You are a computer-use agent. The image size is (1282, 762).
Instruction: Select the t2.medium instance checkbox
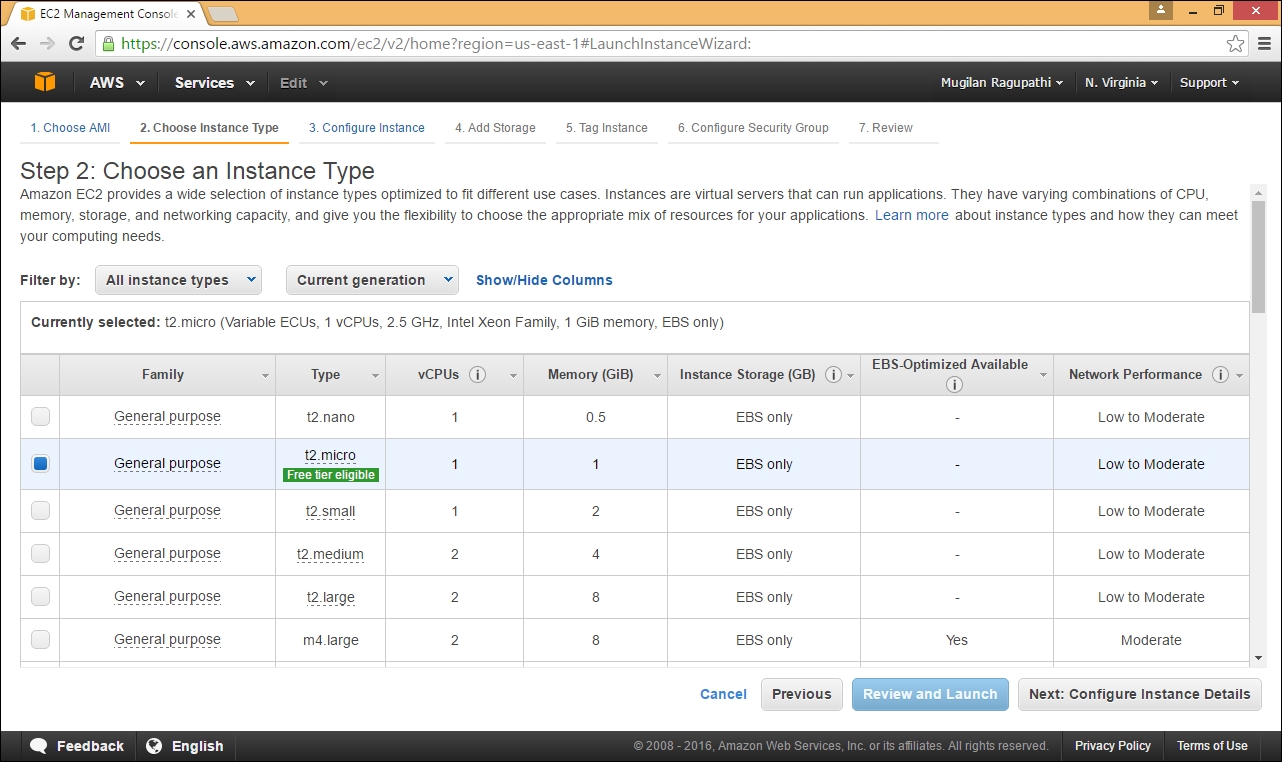40,554
